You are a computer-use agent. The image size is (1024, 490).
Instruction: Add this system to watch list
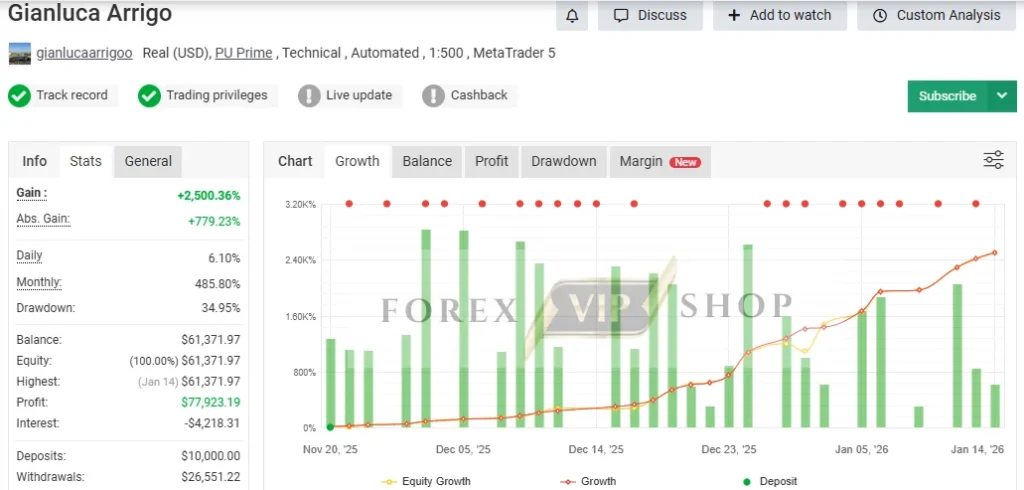[780, 16]
